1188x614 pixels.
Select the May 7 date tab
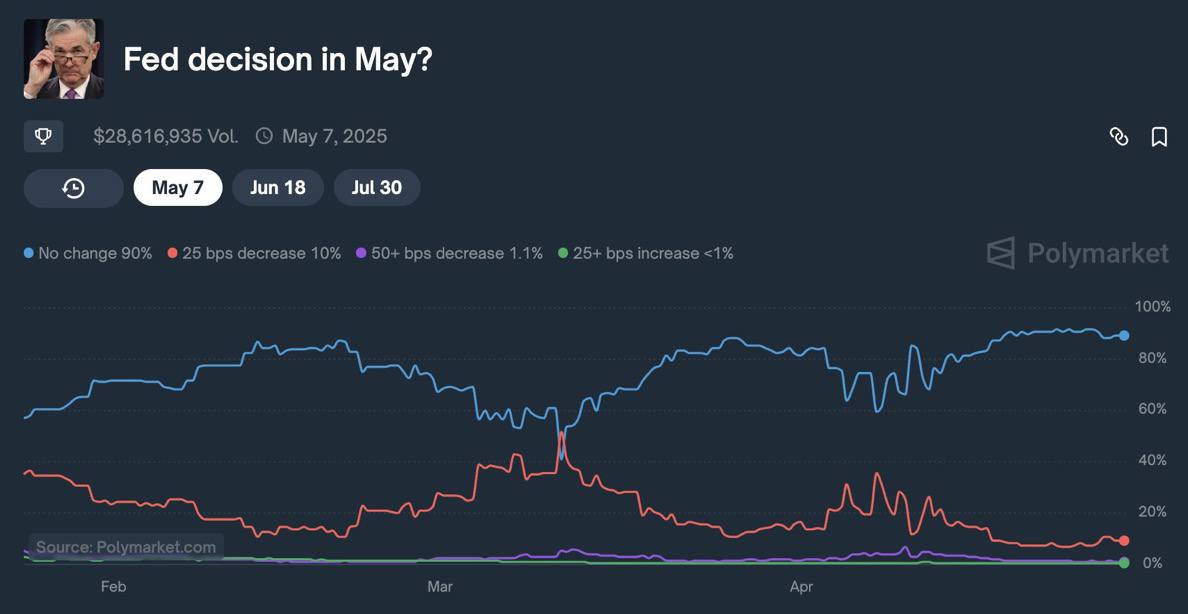178,188
